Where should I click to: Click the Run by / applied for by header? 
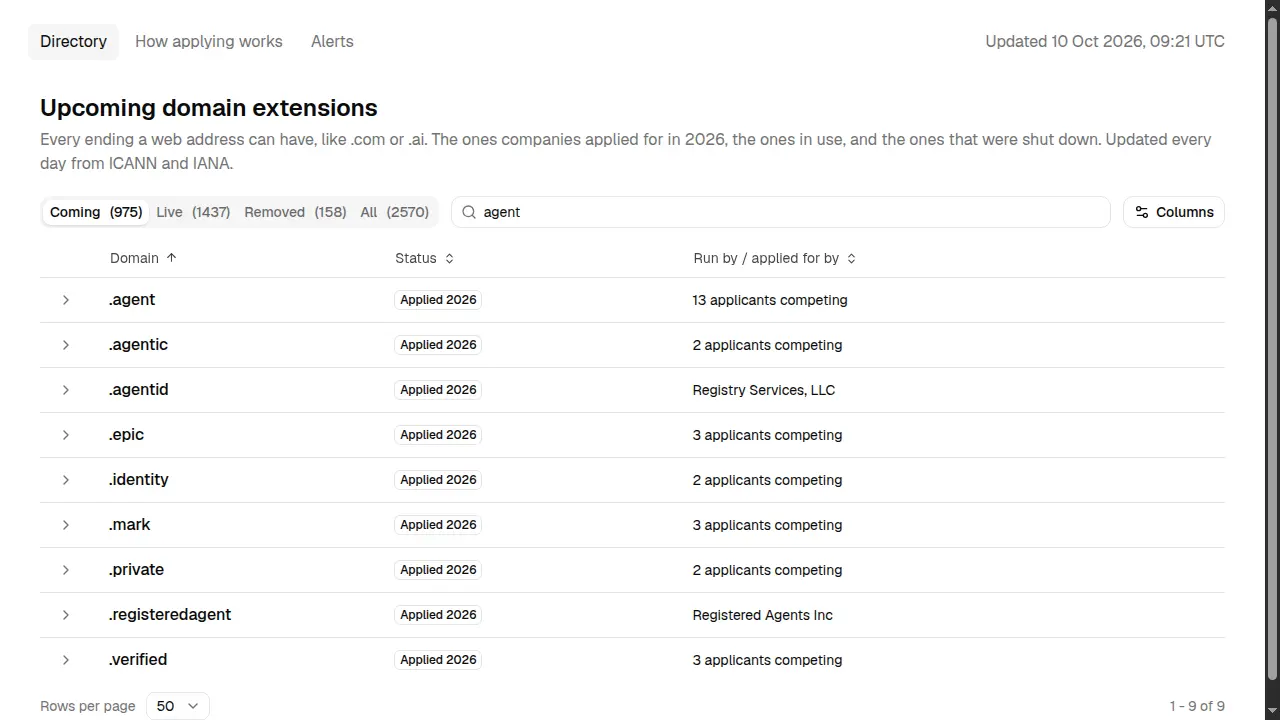(766, 258)
